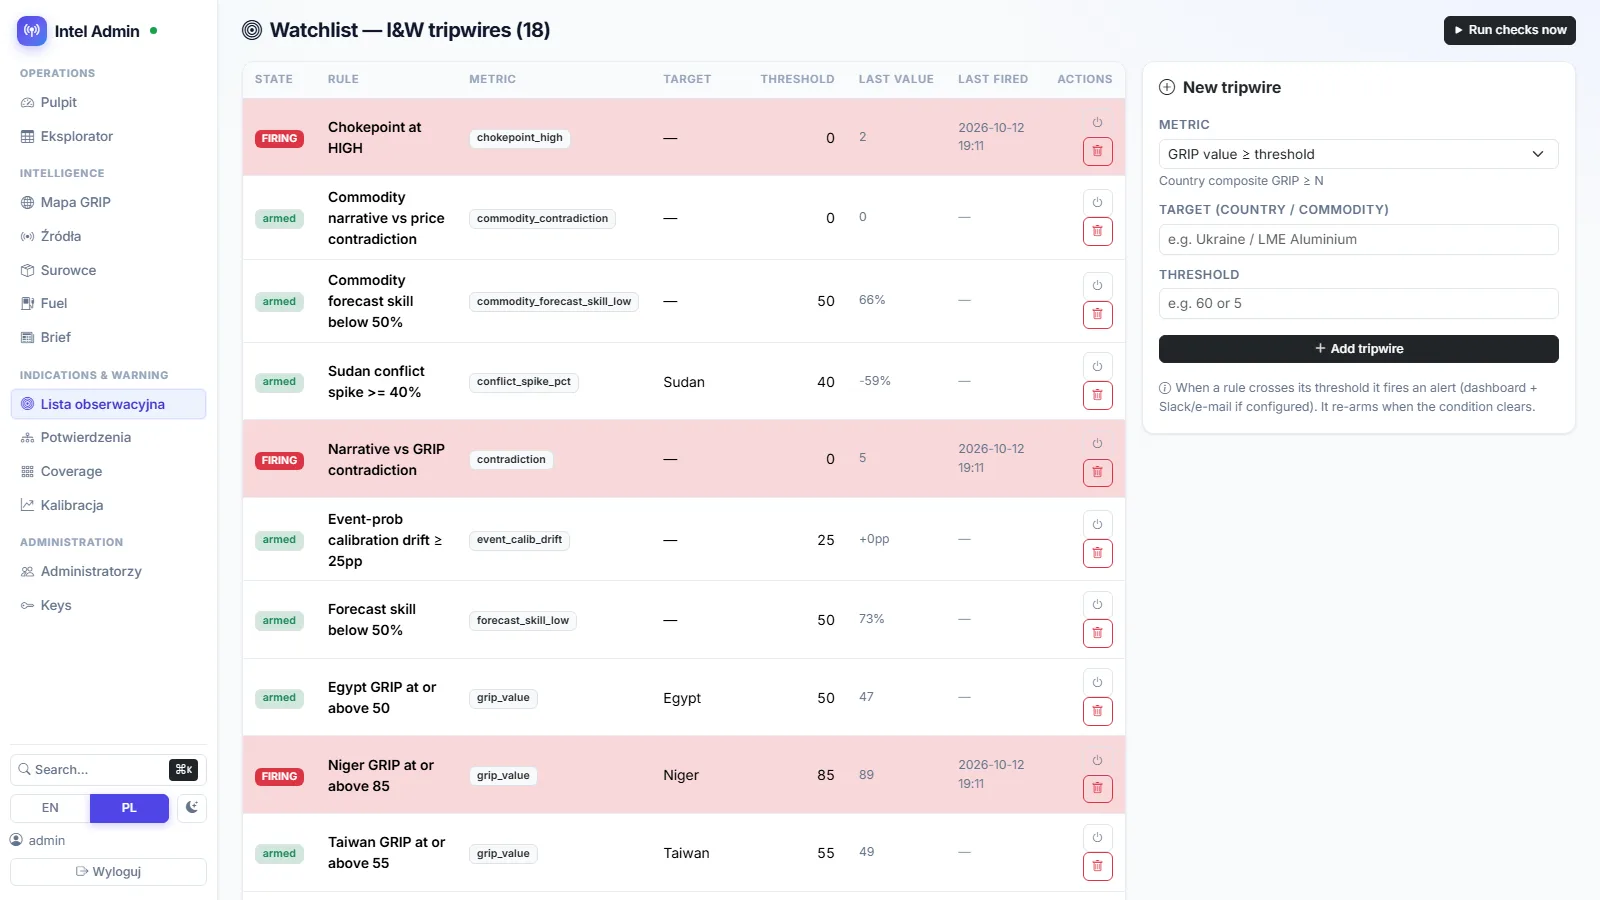The width and height of the screenshot is (1600, 900).
Task: Open the Keys page
Action: coord(108,605)
